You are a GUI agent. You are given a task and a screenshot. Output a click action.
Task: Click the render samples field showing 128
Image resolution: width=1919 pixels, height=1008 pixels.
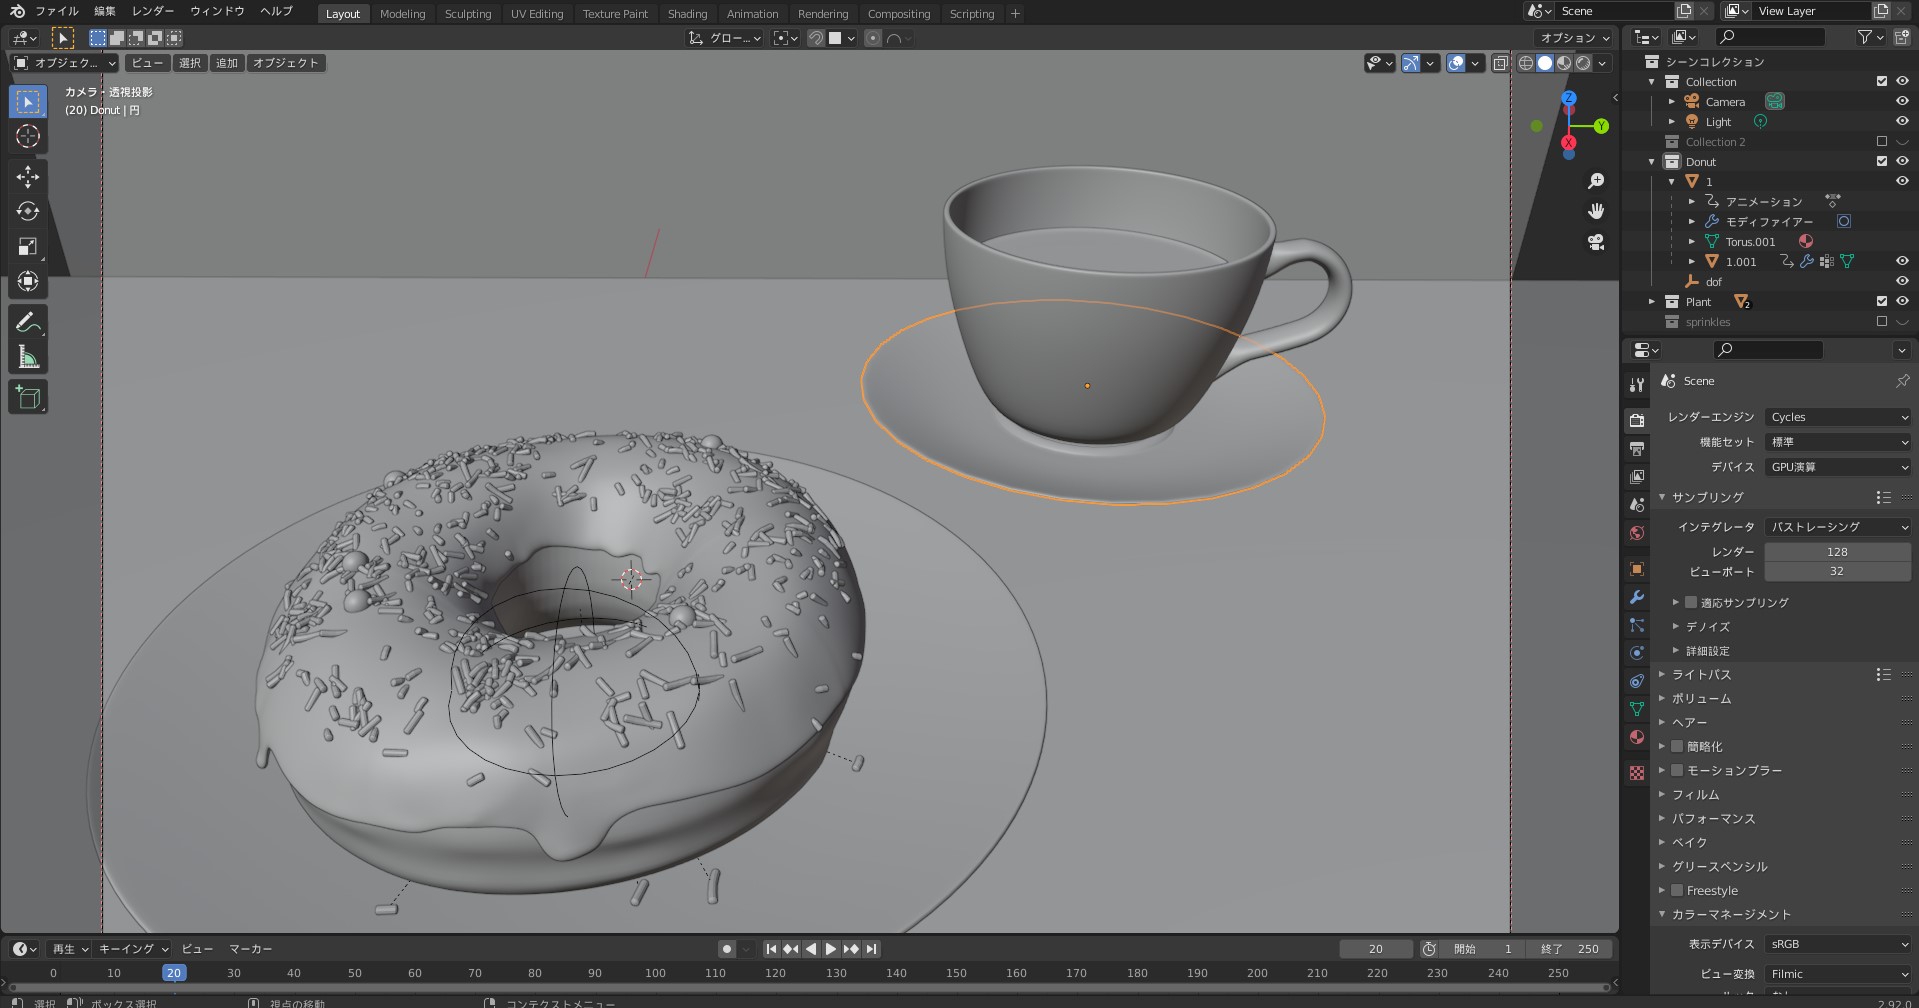pos(1837,552)
